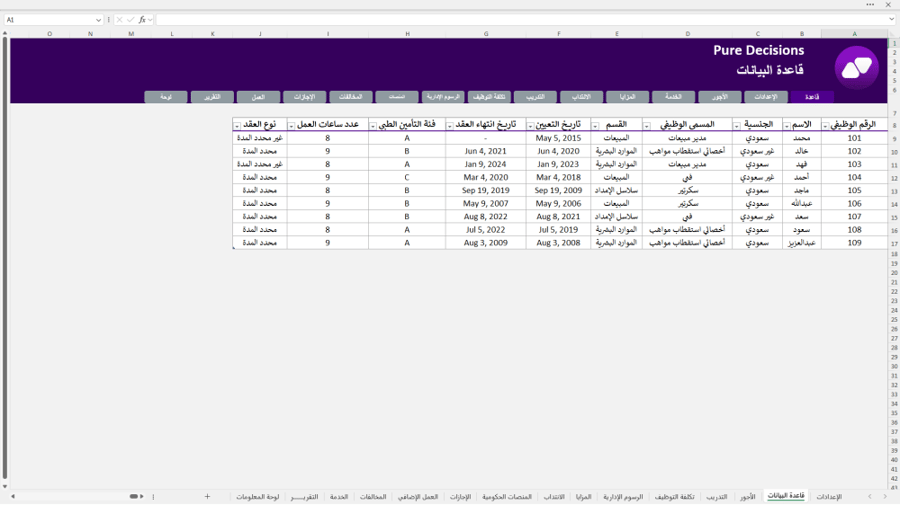Click inside the formula bar field

coord(521,20)
